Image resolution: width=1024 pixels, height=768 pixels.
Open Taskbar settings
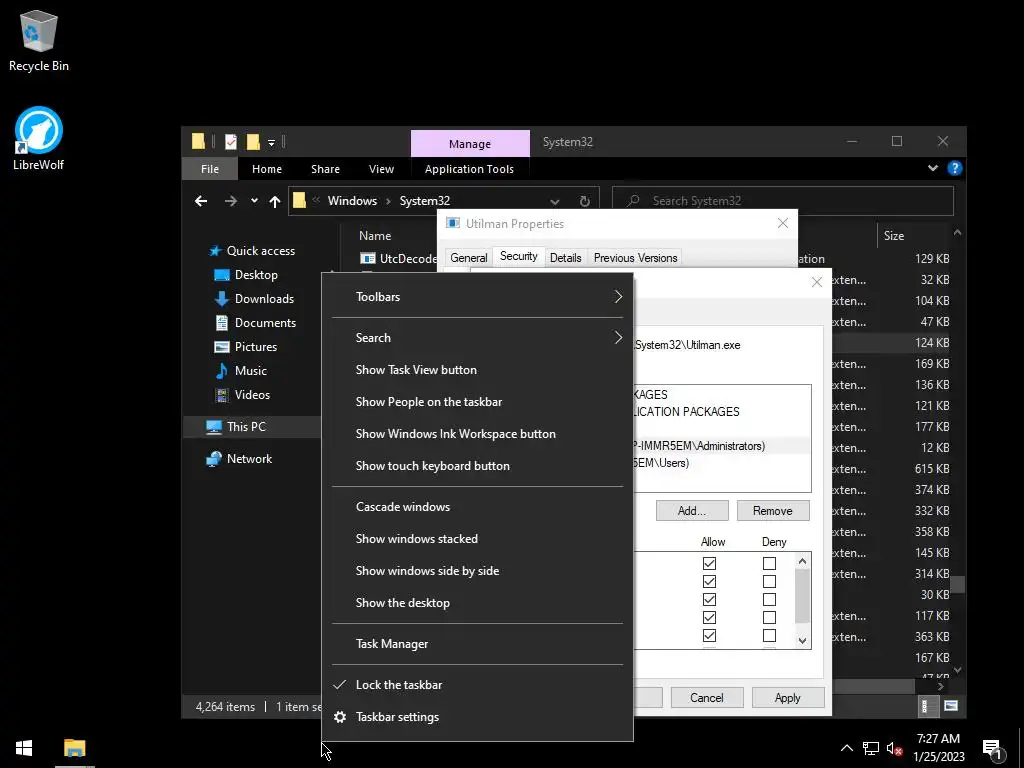coord(477,717)
